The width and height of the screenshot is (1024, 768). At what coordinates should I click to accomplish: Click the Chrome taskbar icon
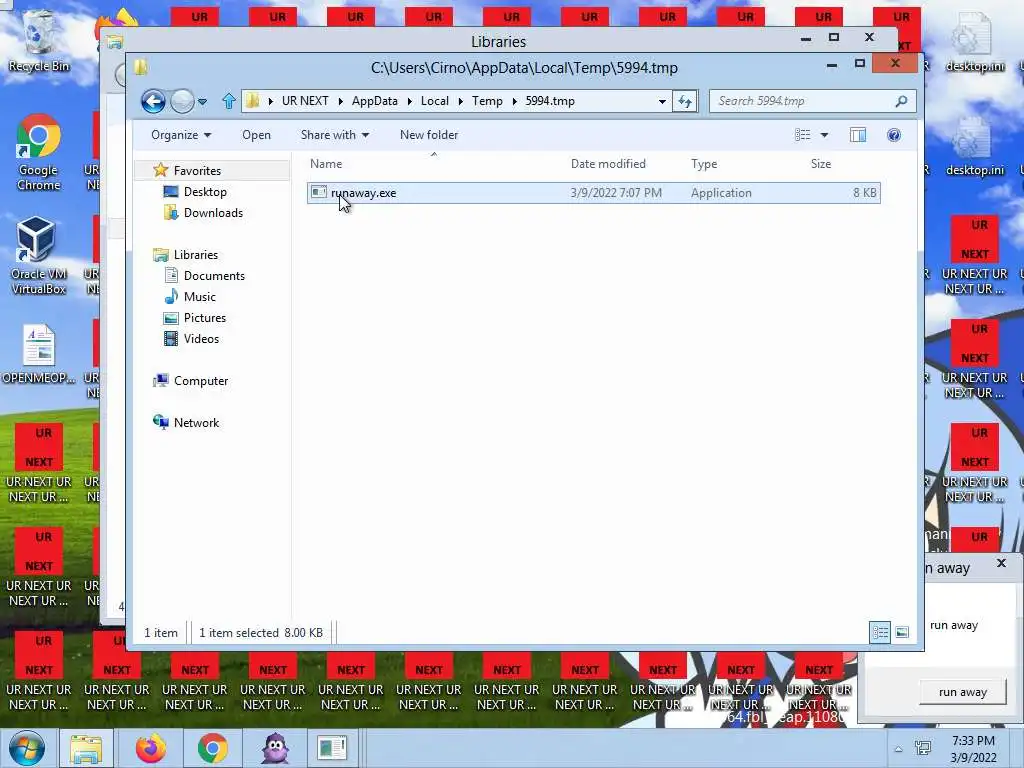tap(212, 748)
